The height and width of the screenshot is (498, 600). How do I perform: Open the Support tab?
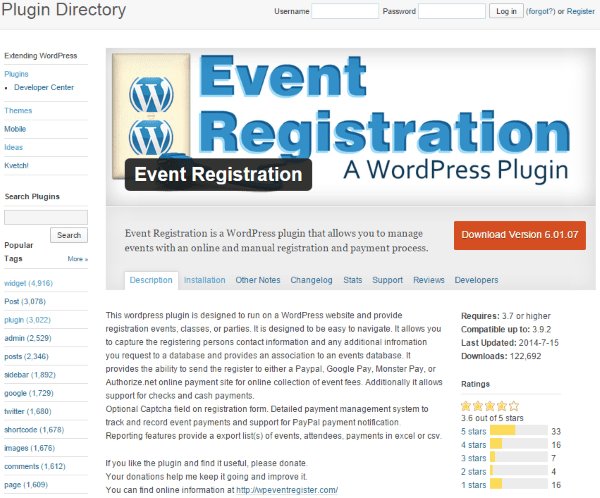tap(388, 280)
